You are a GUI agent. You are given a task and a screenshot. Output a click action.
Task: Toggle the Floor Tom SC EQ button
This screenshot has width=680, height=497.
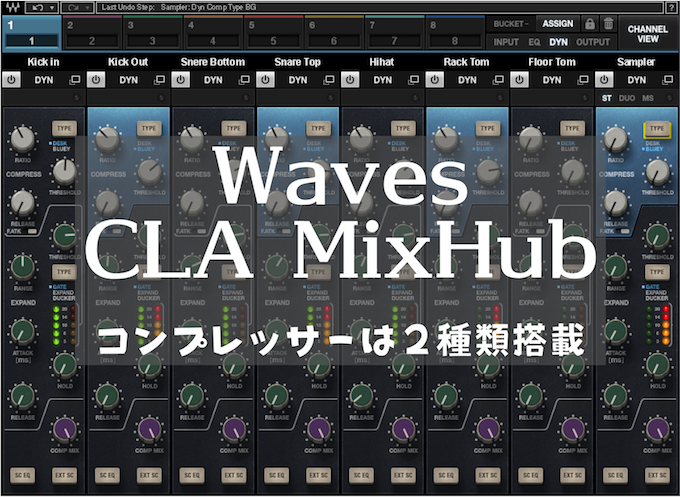tap(530, 475)
